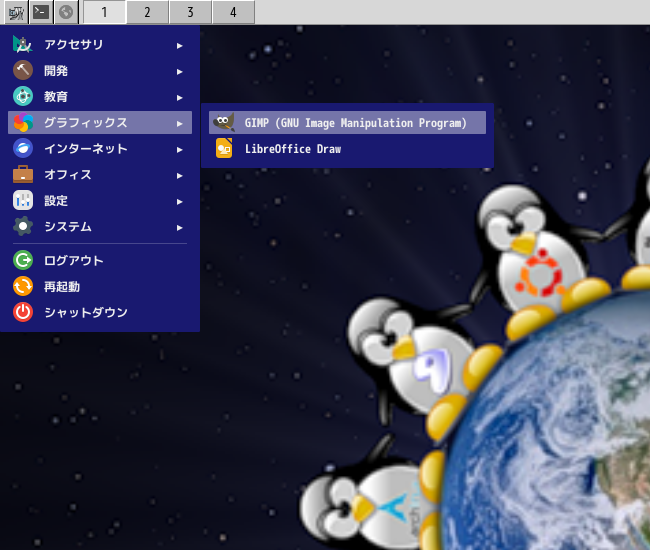Click the グラフィックス submenu arrow

pyautogui.click(x=179, y=124)
